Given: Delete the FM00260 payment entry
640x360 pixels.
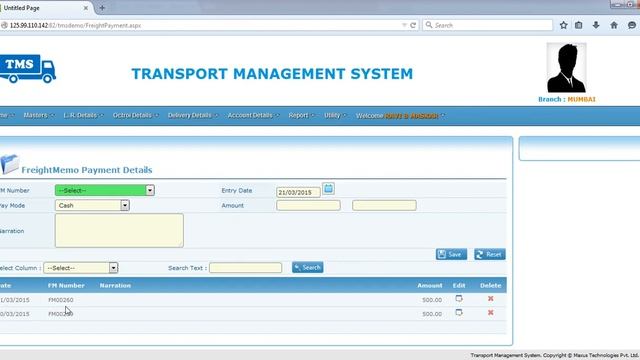Looking at the screenshot, I should click(491, 299).
